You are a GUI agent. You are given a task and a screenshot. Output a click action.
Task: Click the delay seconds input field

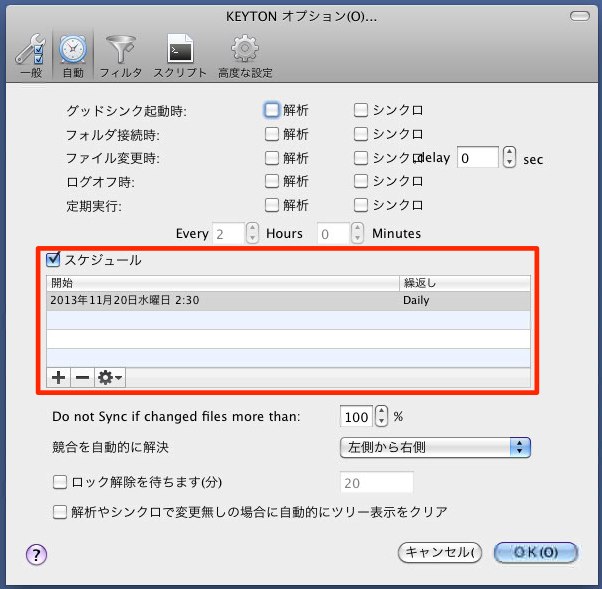(478, 157)
